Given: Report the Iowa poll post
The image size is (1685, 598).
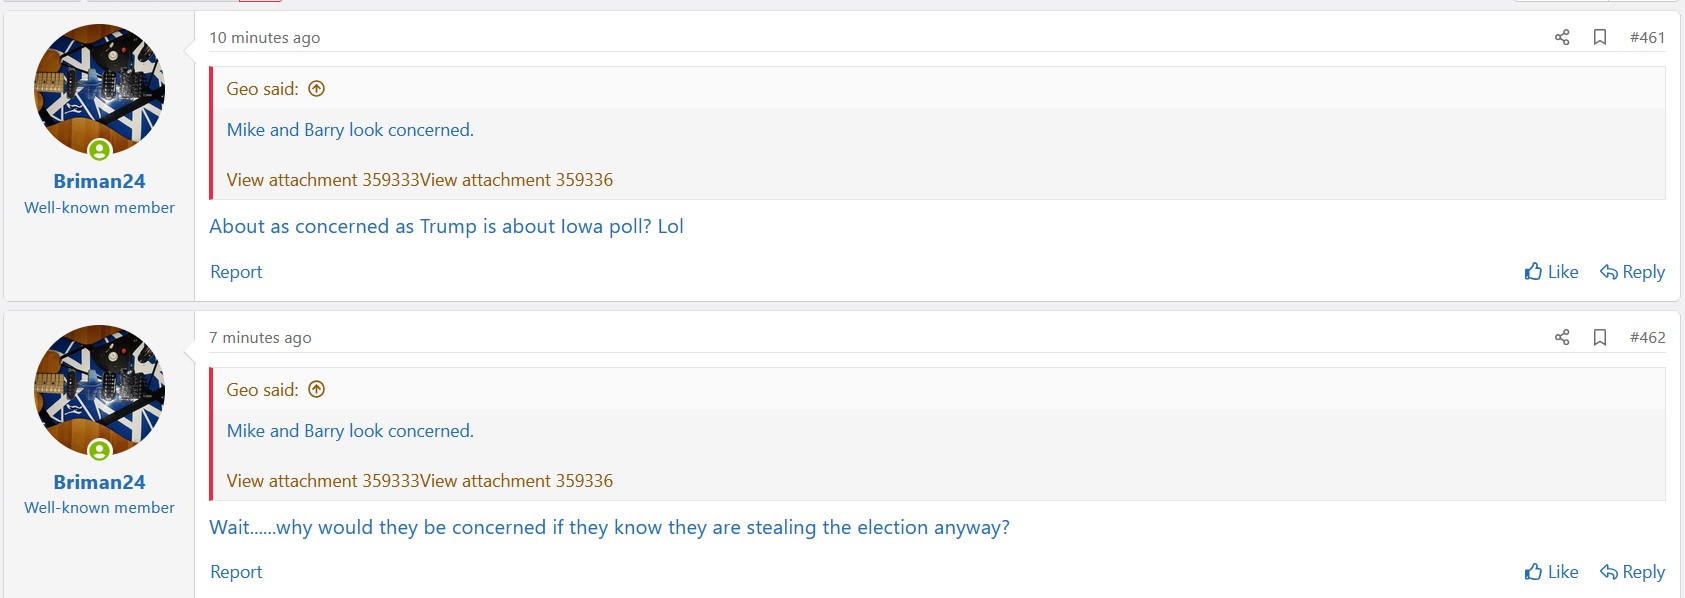Looking at the screenshot, I should [236, 271].
